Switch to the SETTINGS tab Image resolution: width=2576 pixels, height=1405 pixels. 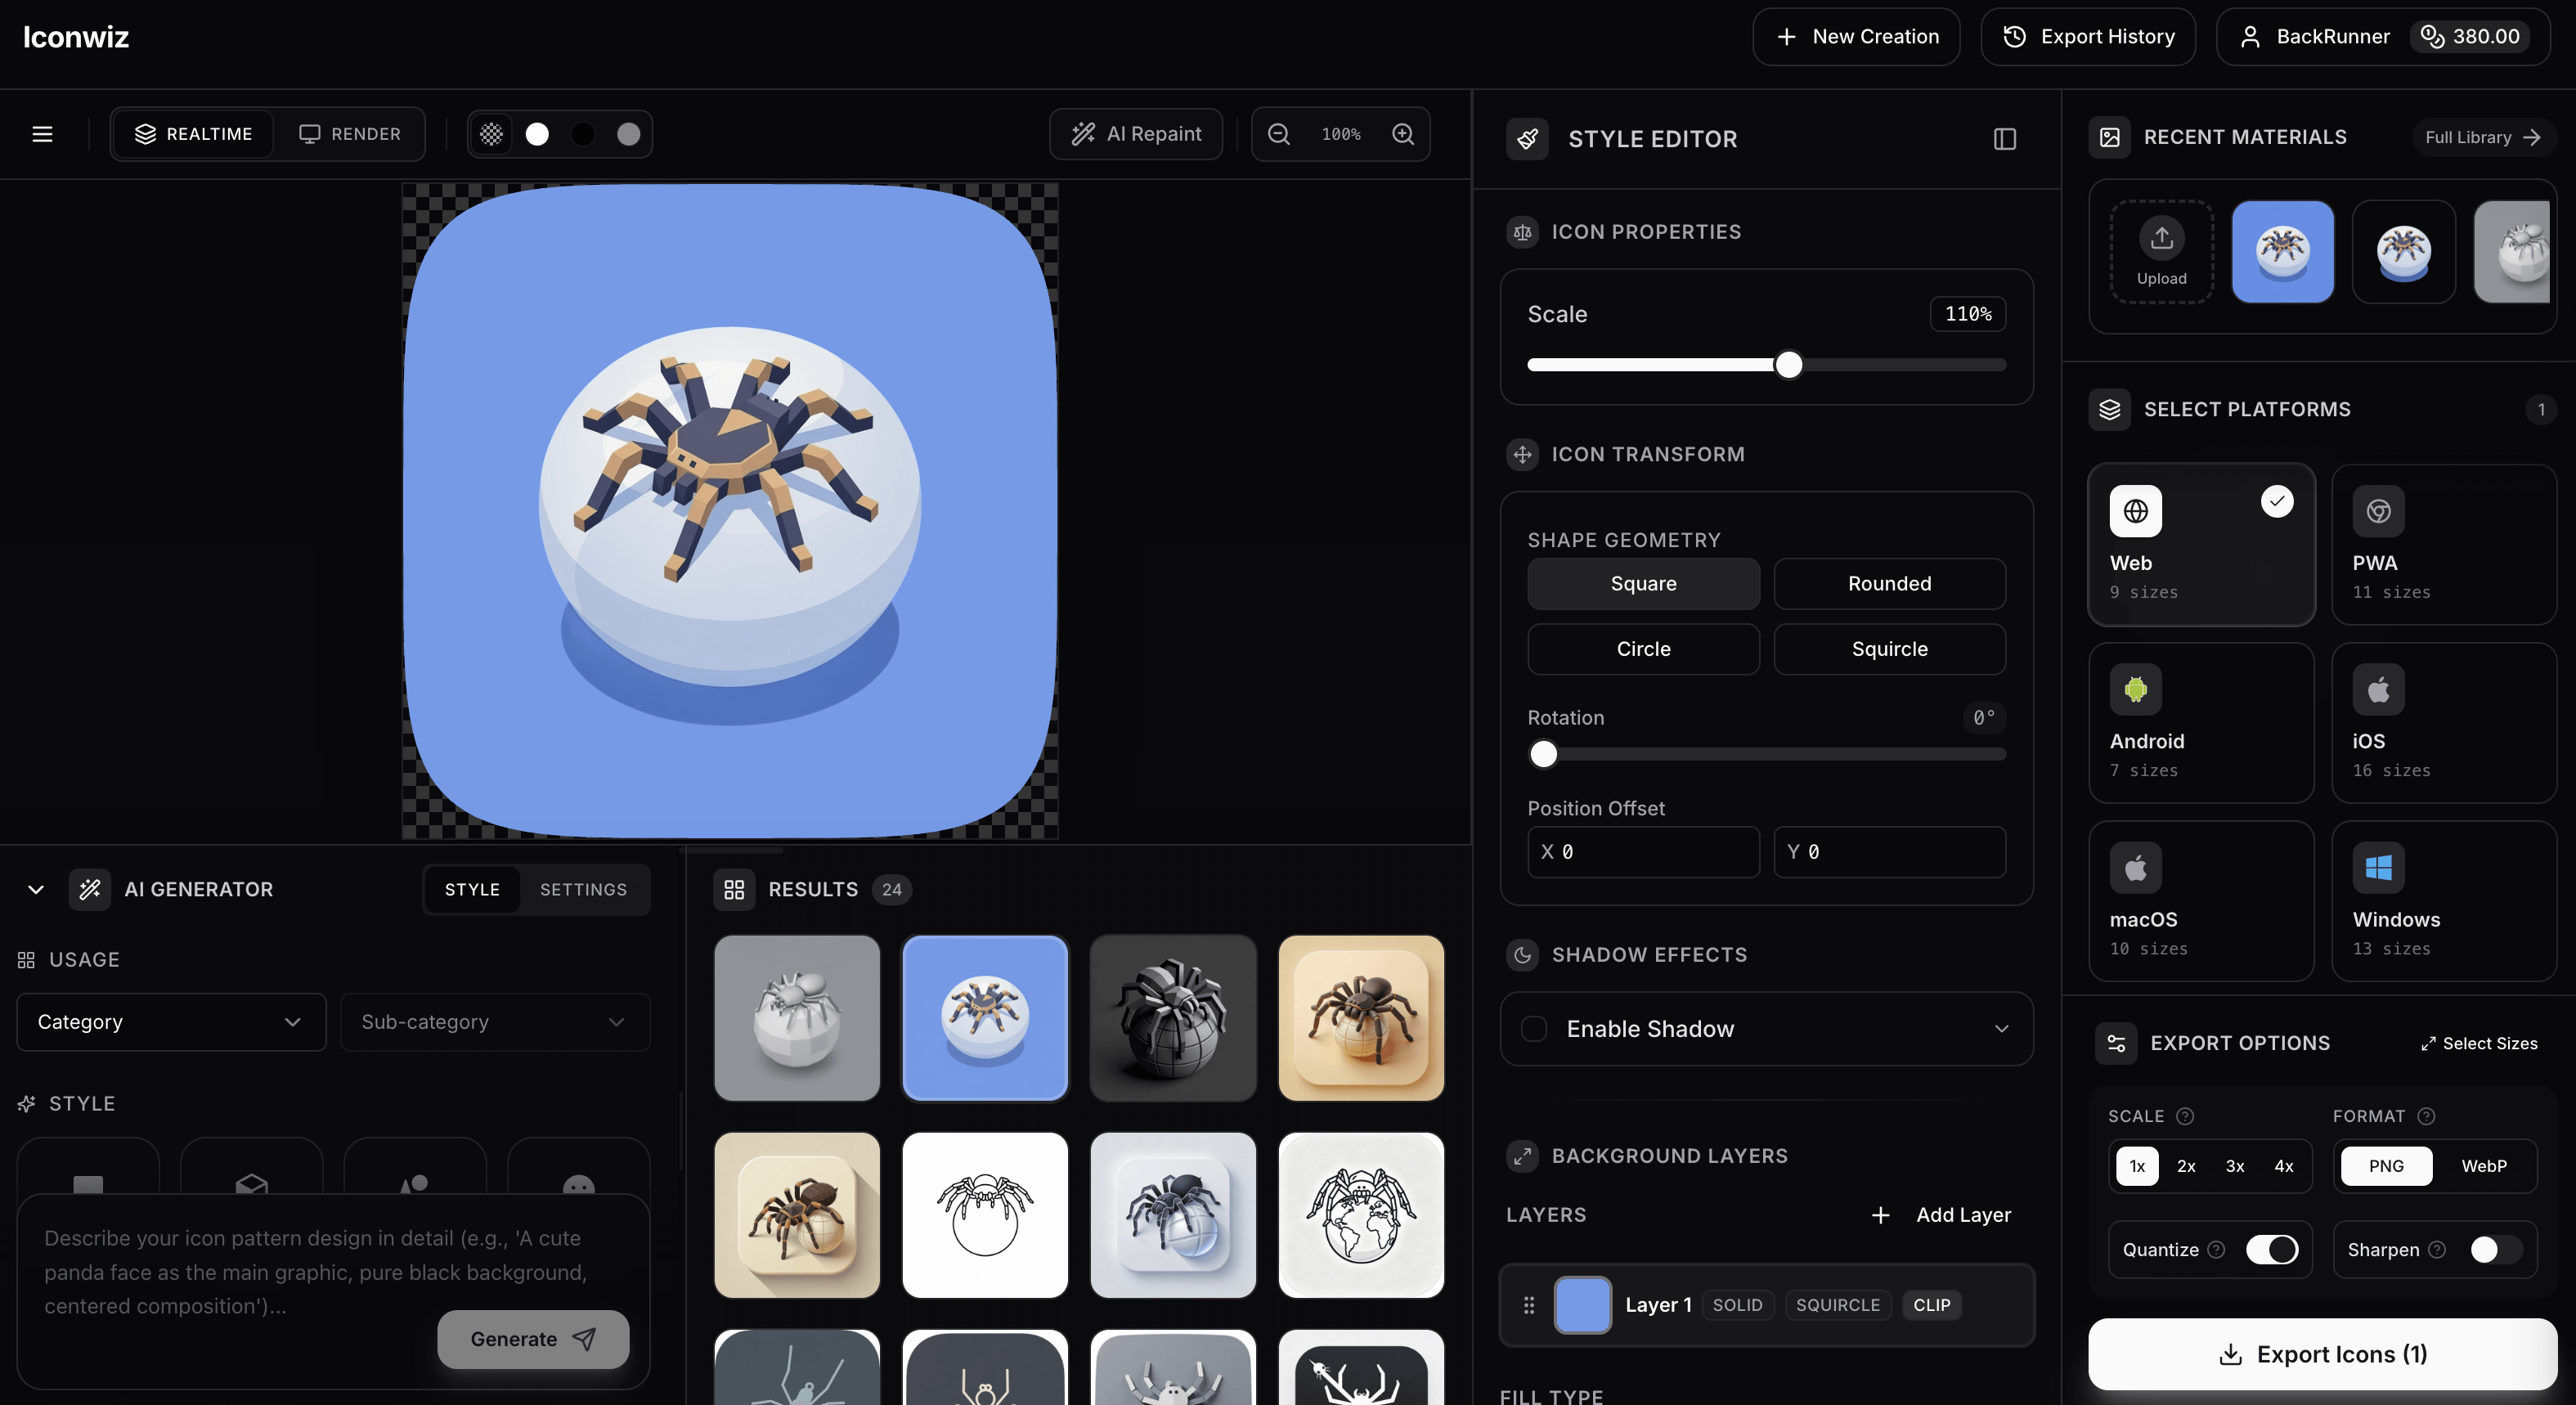coord(583,889)
